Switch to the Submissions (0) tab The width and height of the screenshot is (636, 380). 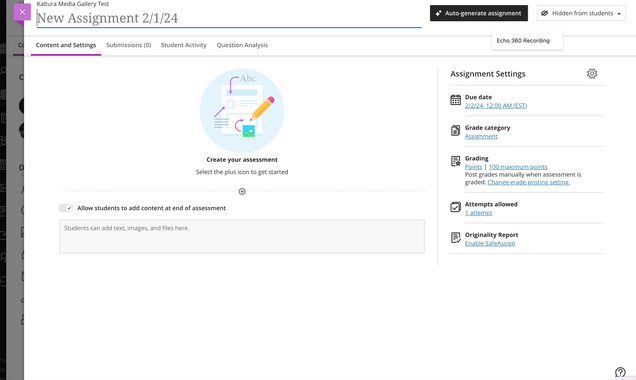tap(129, 45)
